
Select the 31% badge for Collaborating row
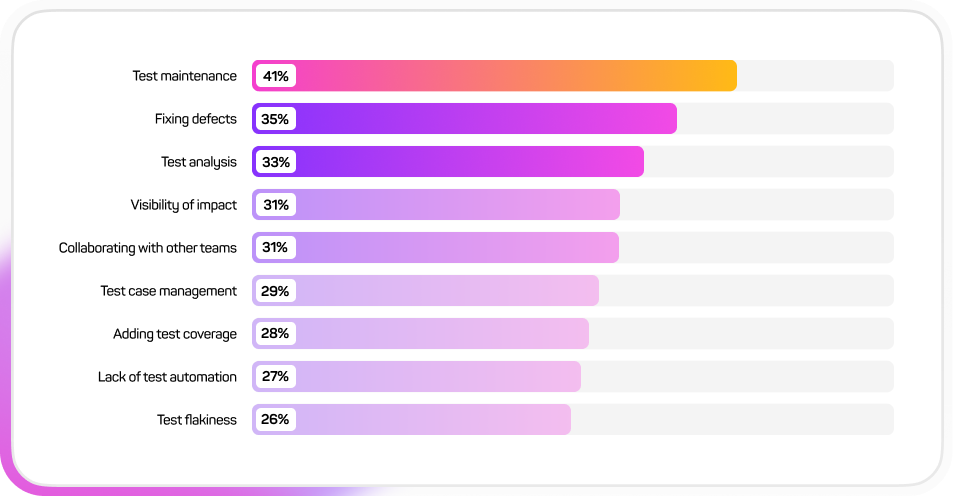click(276, 248)
